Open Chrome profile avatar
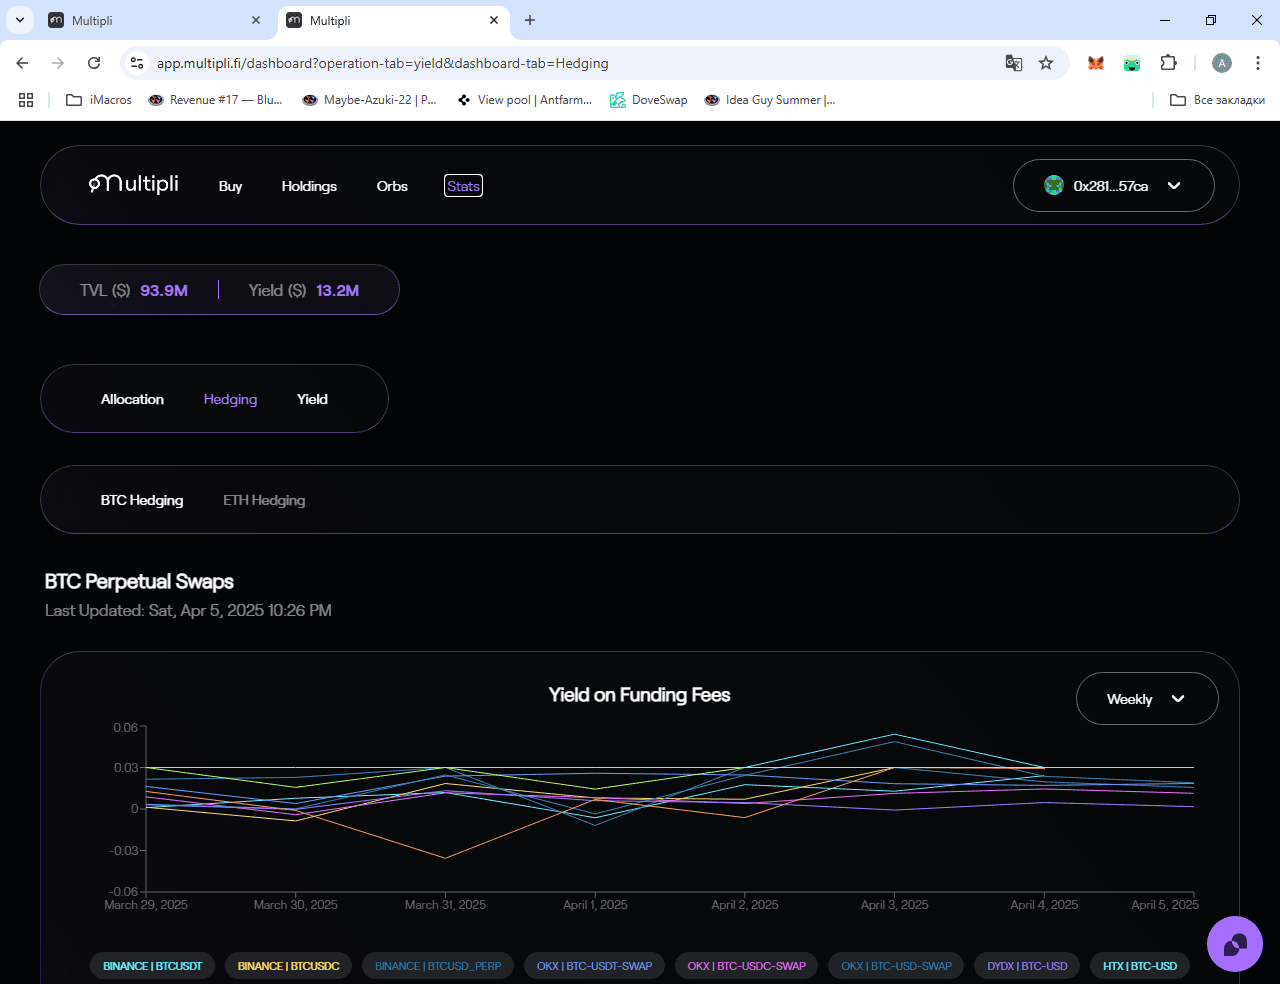Screen dimensions: 1280x984 (x=1222, y=63)
